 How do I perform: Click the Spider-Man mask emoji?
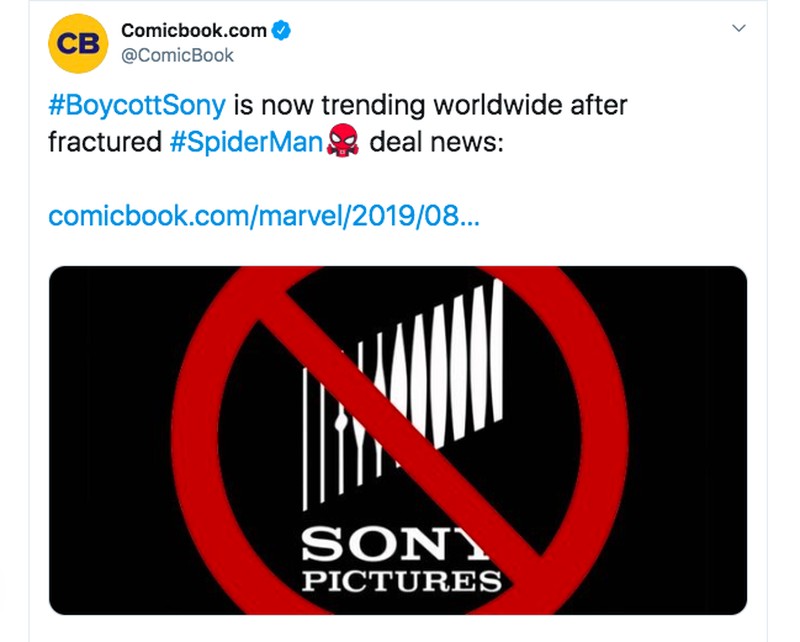click(342, 143)
